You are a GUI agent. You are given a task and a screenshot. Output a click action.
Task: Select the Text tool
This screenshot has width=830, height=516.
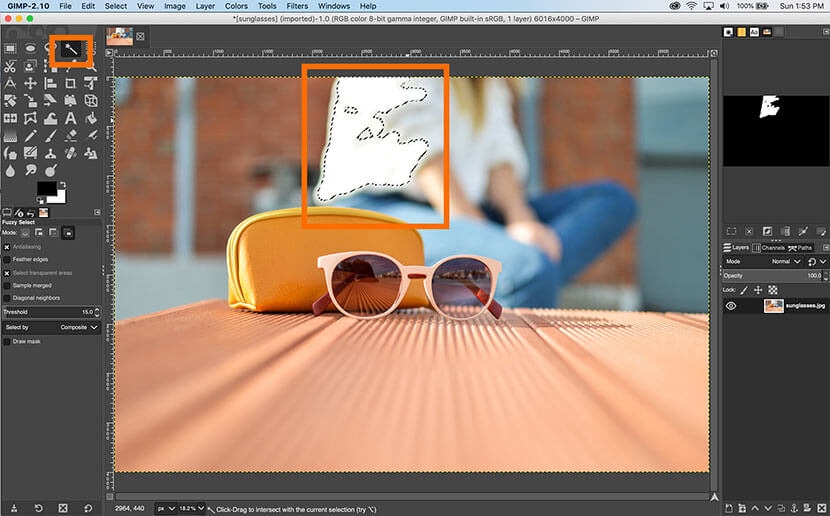[72, 118]
